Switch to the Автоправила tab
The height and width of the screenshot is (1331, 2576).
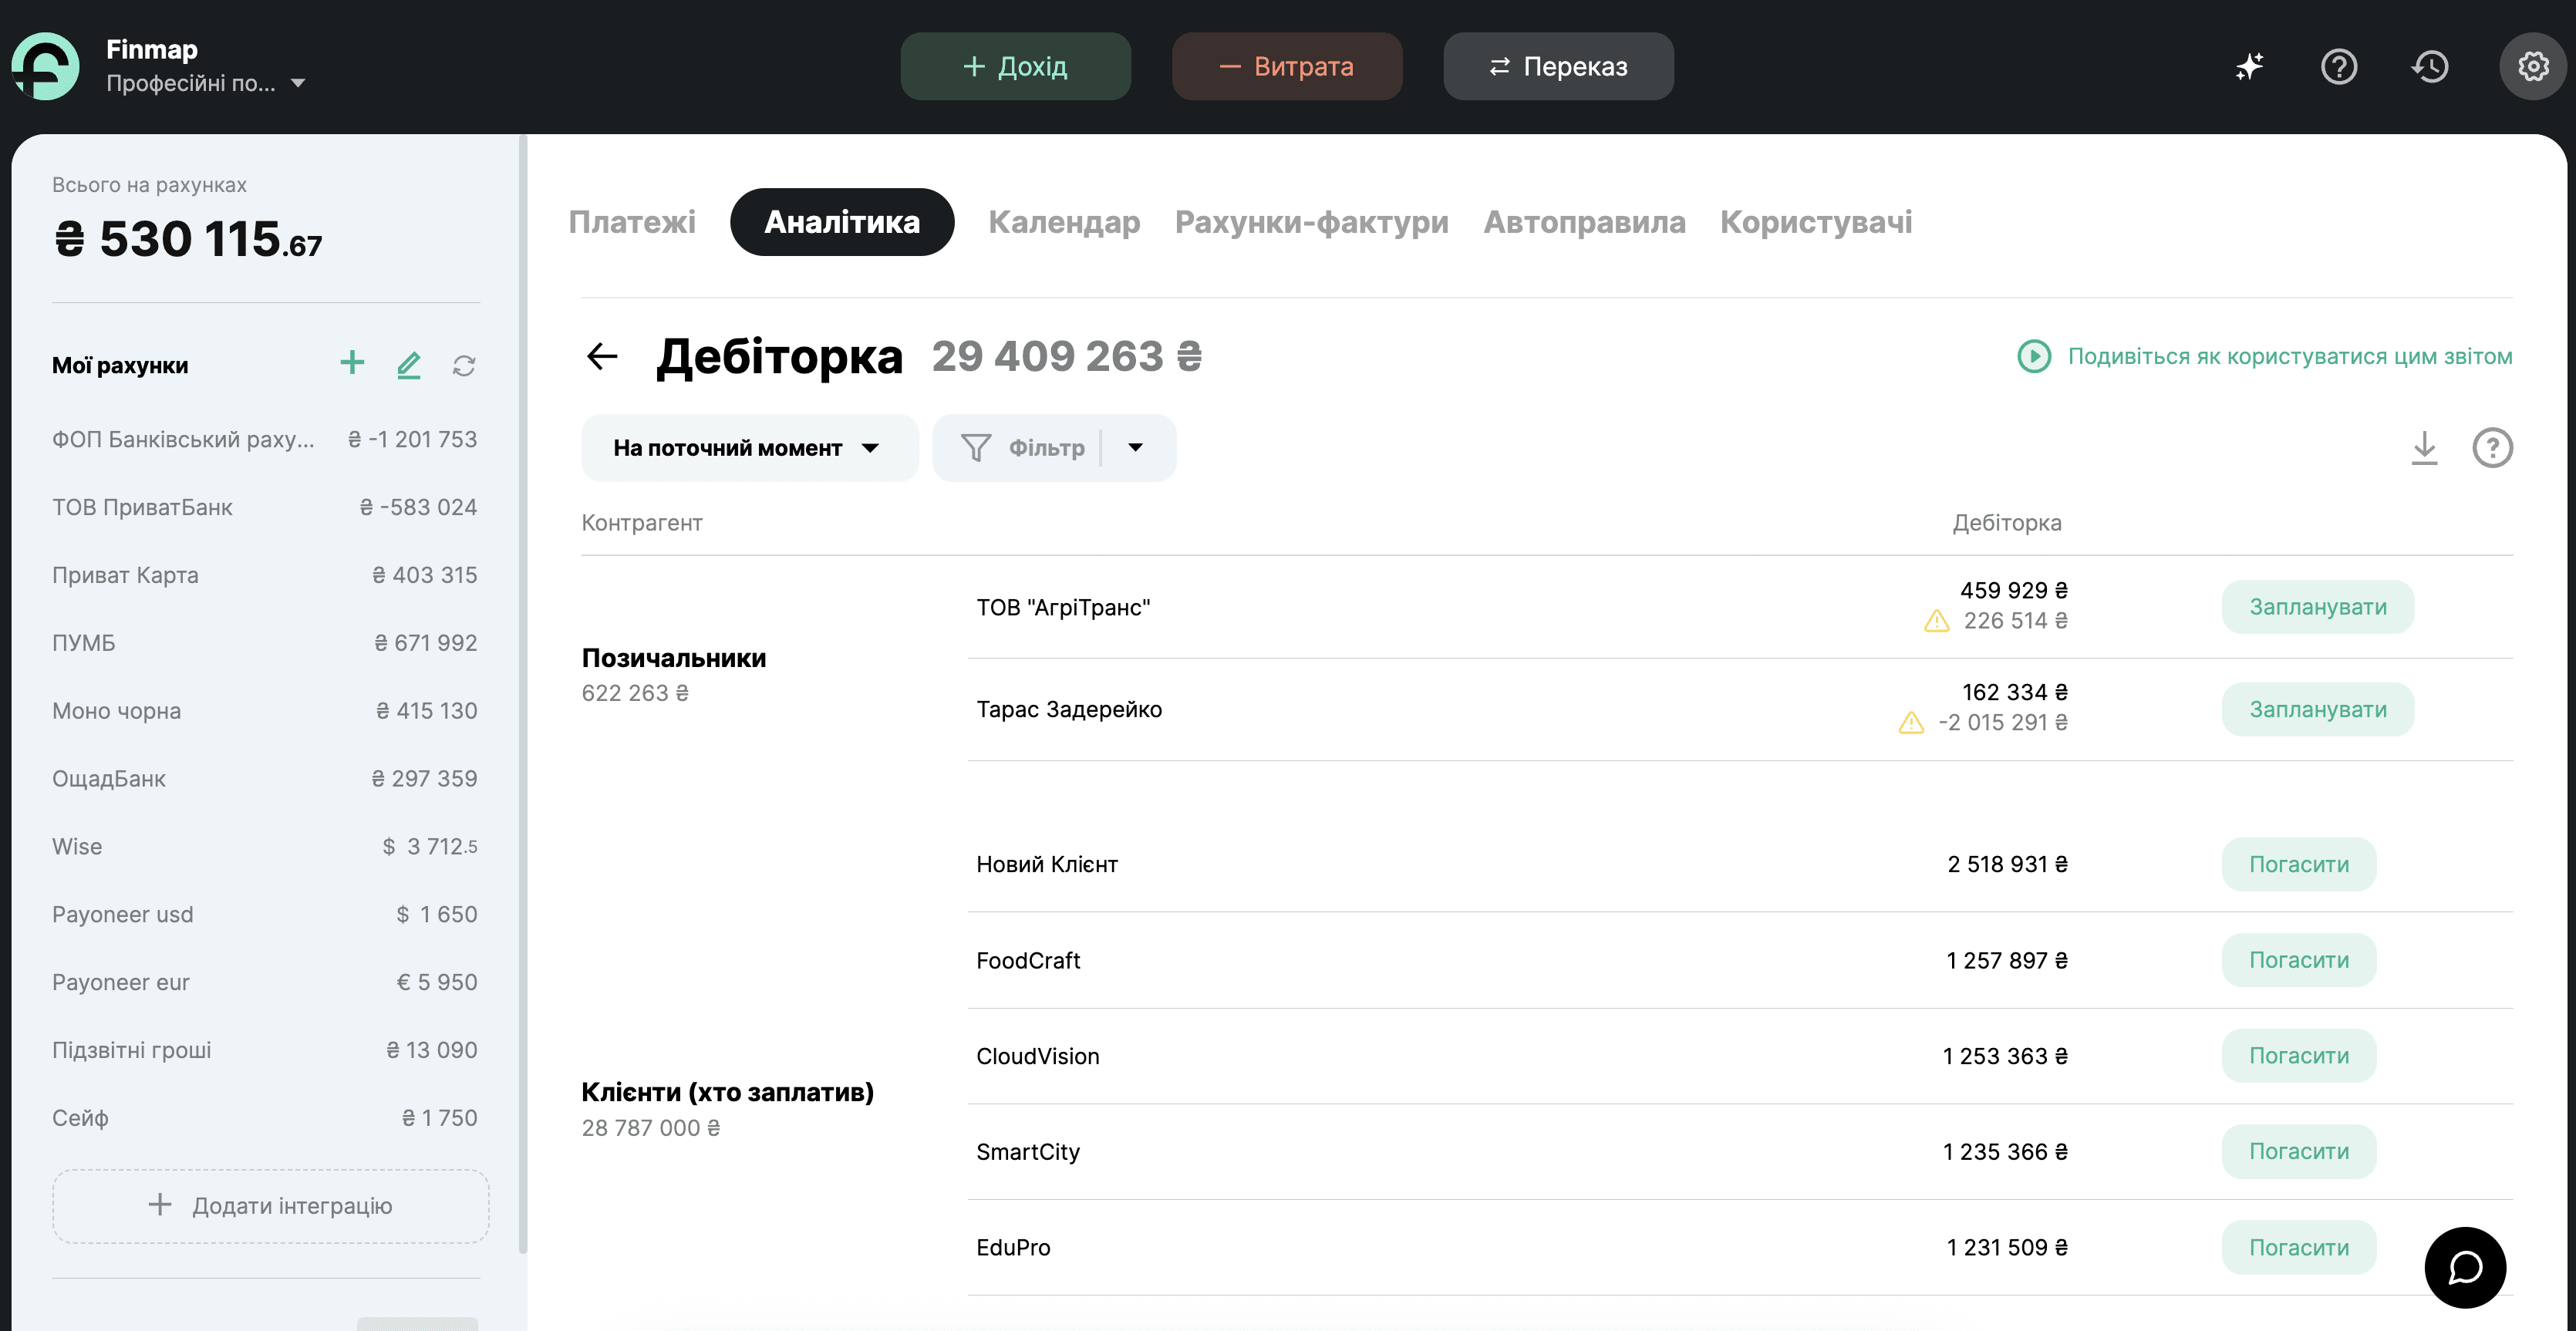pos(1584,222)
